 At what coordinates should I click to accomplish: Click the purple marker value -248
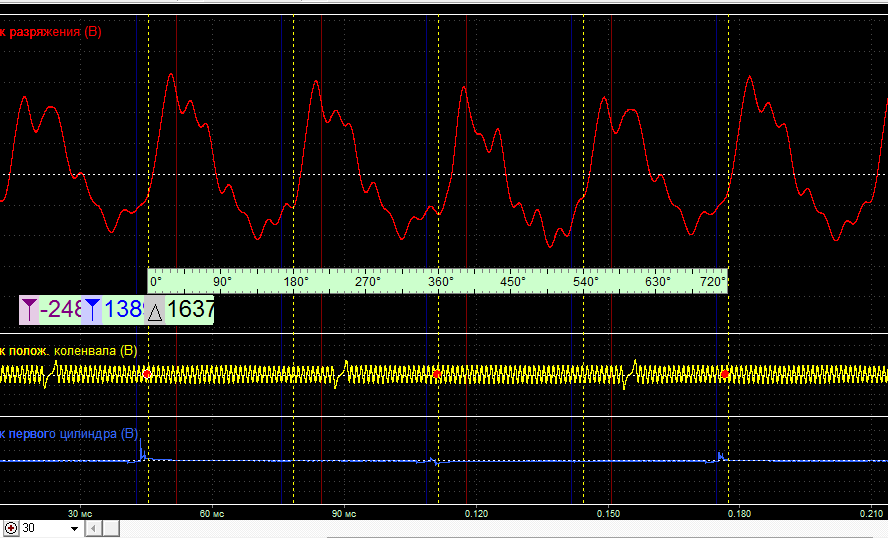pyautogui.click(x=61, y=309)
